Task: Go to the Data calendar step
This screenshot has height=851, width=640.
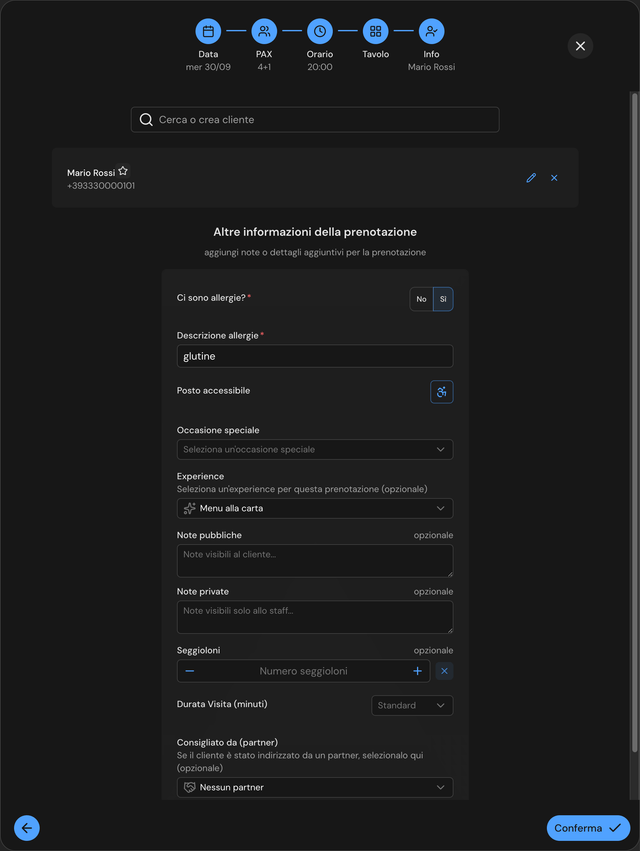Action: coord(208,31)
